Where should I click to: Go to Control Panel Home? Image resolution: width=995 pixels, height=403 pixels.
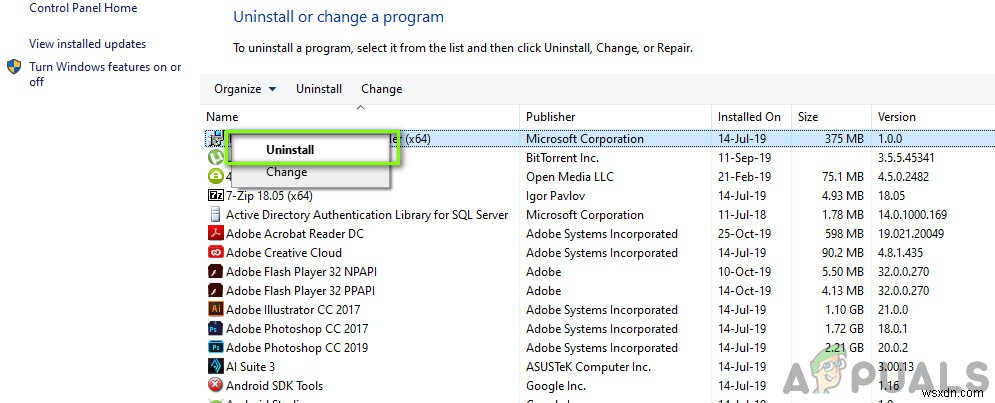point(83,8)
